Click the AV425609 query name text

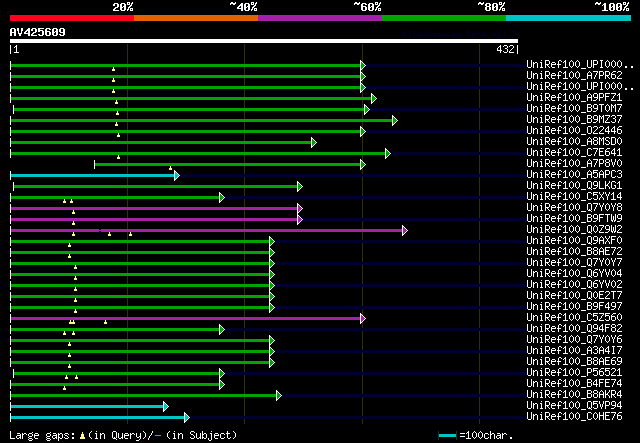click(38, 32)
